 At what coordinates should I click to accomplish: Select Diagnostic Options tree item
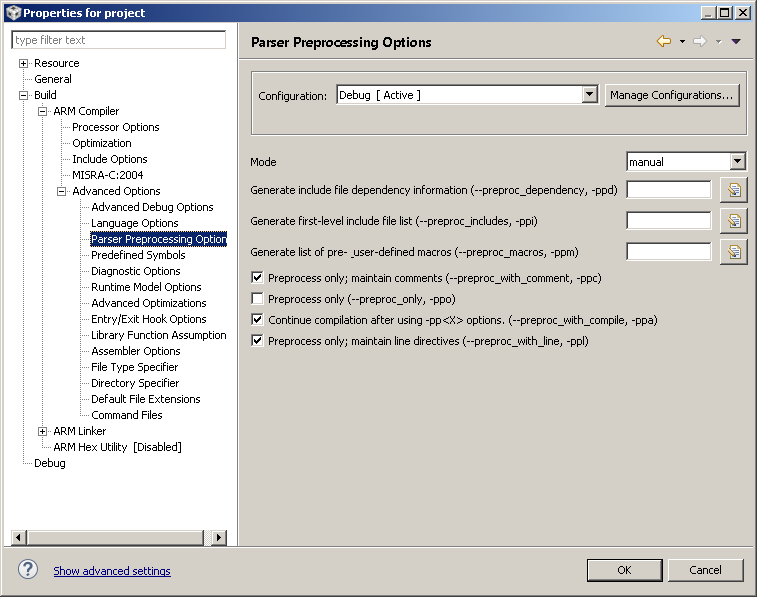(136, 271)
